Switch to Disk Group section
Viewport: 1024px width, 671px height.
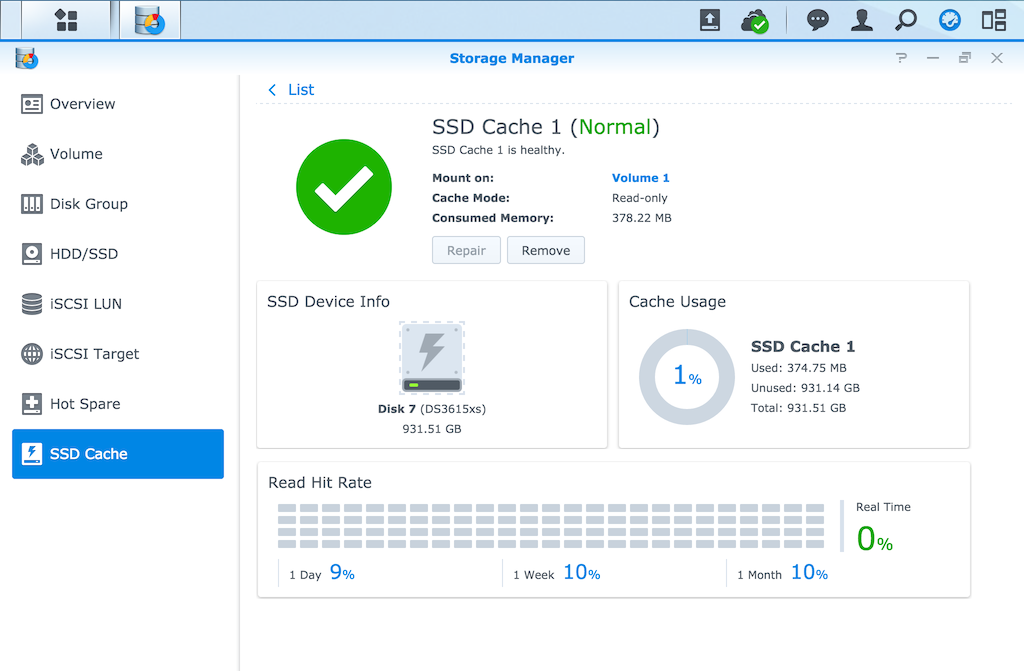118,204
